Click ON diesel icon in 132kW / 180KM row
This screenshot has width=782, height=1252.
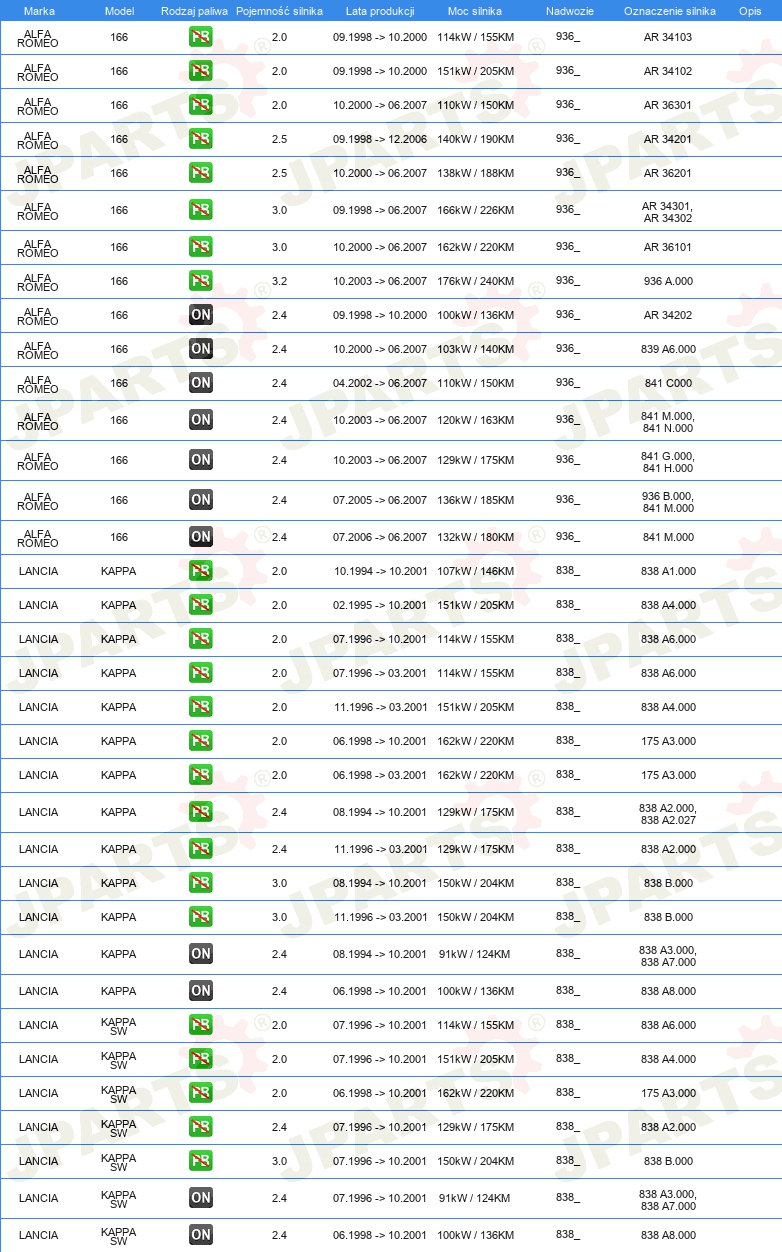pos(200,538)
